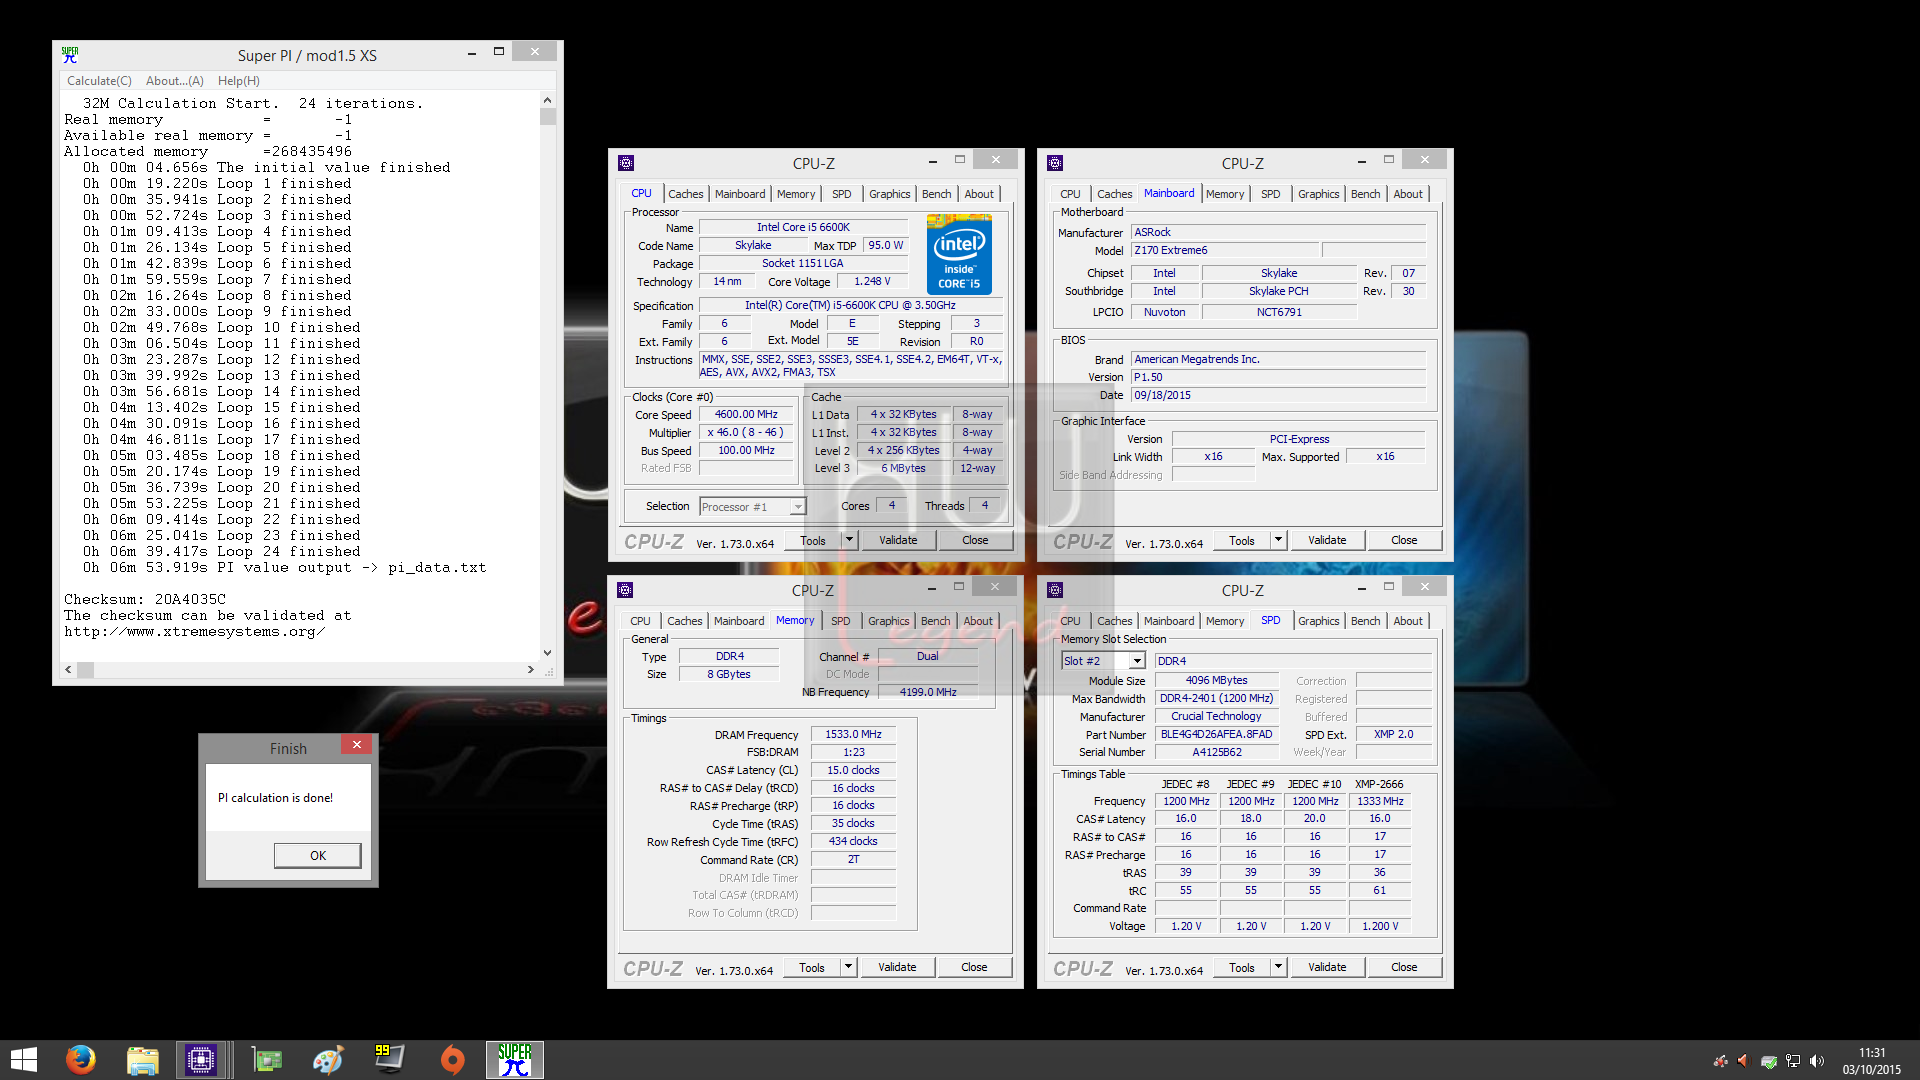Click the orange speaker tray icon
This screenshot has width=1920, height=1080.
click(x=1743, y=1061)
